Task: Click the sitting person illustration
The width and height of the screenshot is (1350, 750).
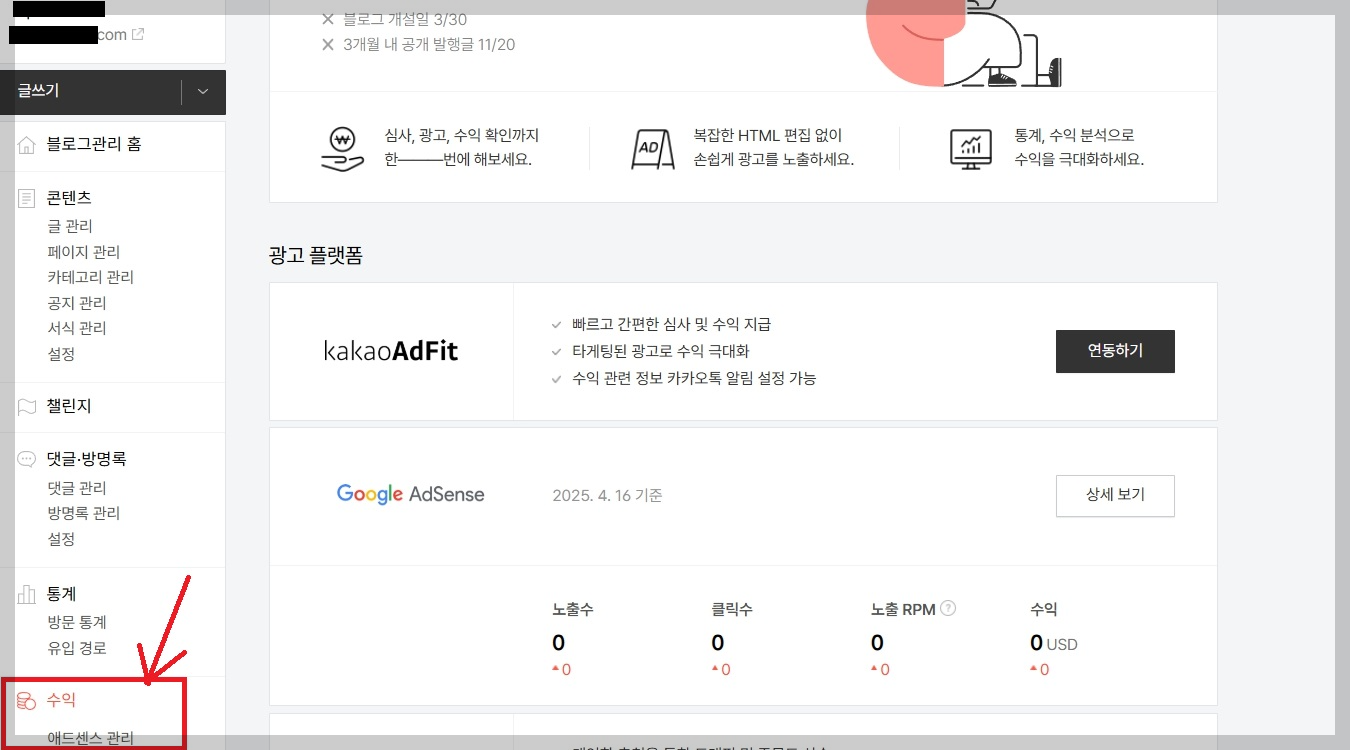Action: pyautogui.click(x=964, y=43)
